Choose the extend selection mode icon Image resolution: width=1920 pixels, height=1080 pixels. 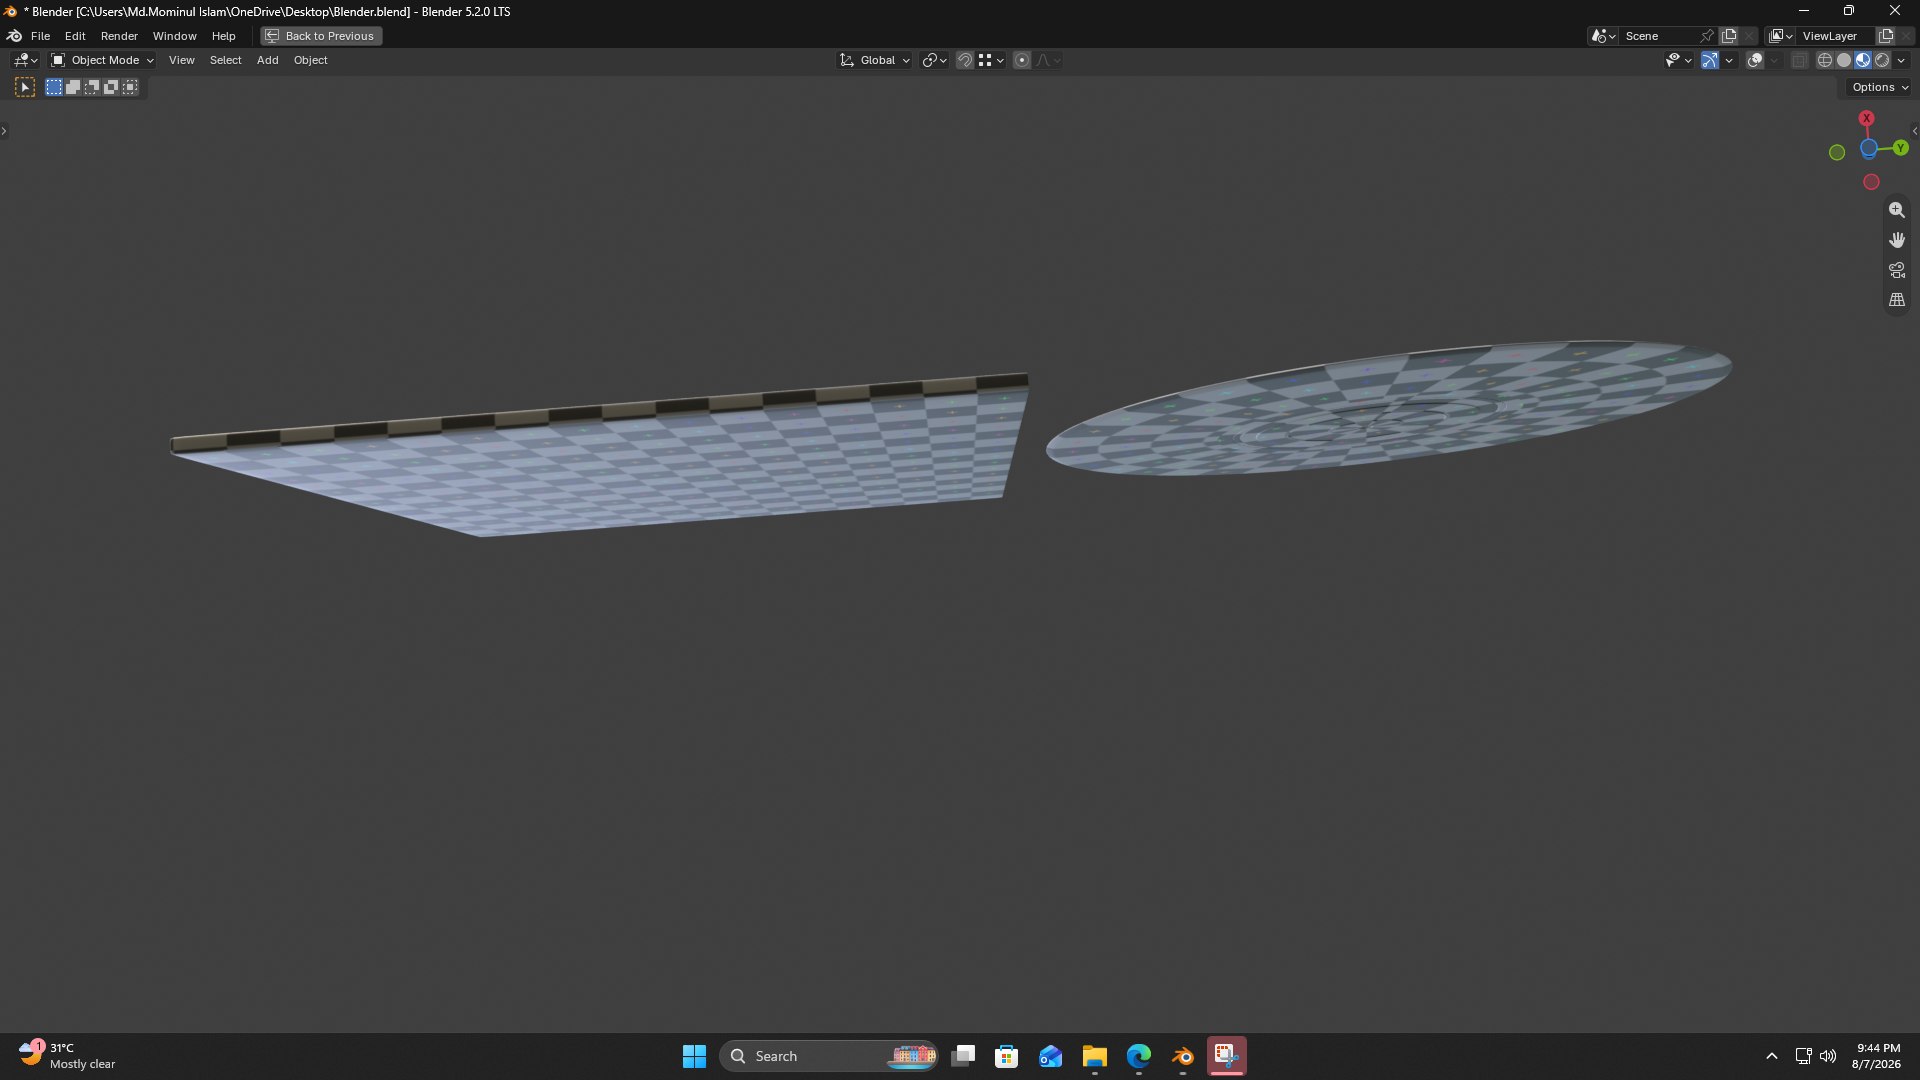point(73,87)
